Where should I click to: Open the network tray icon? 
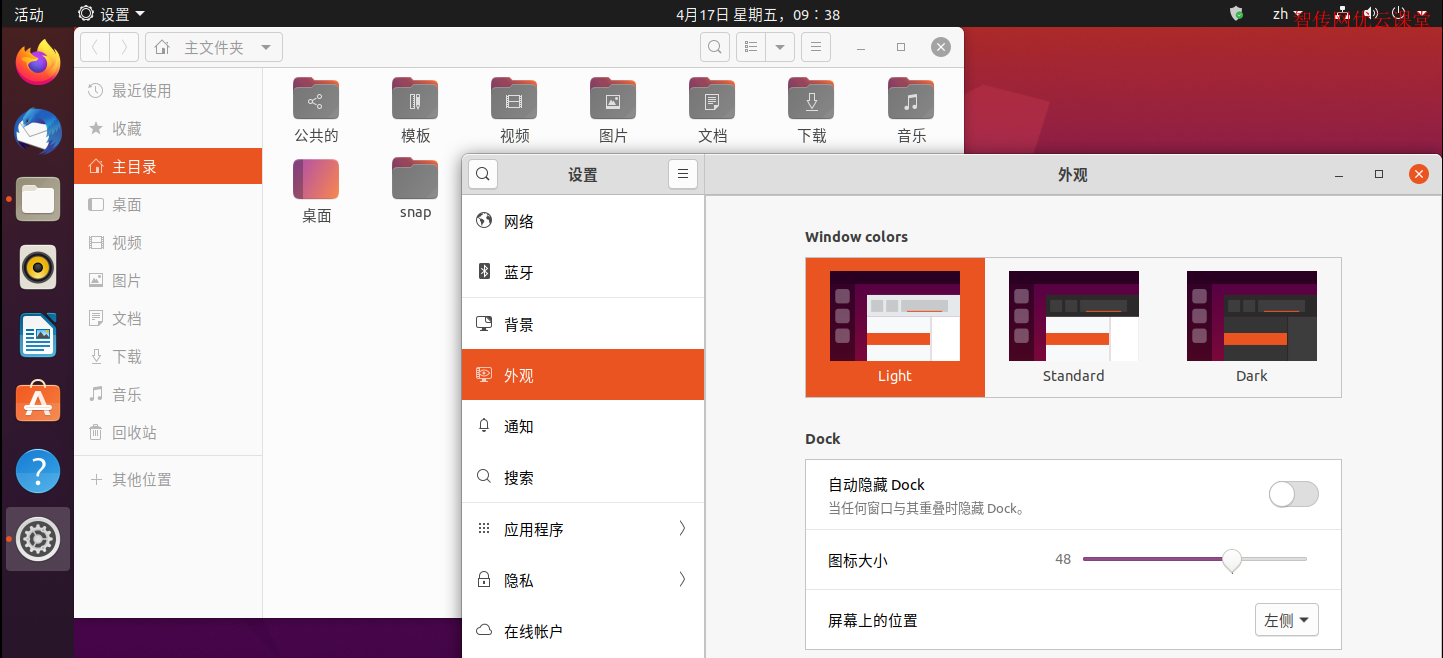click(1343, 14)
